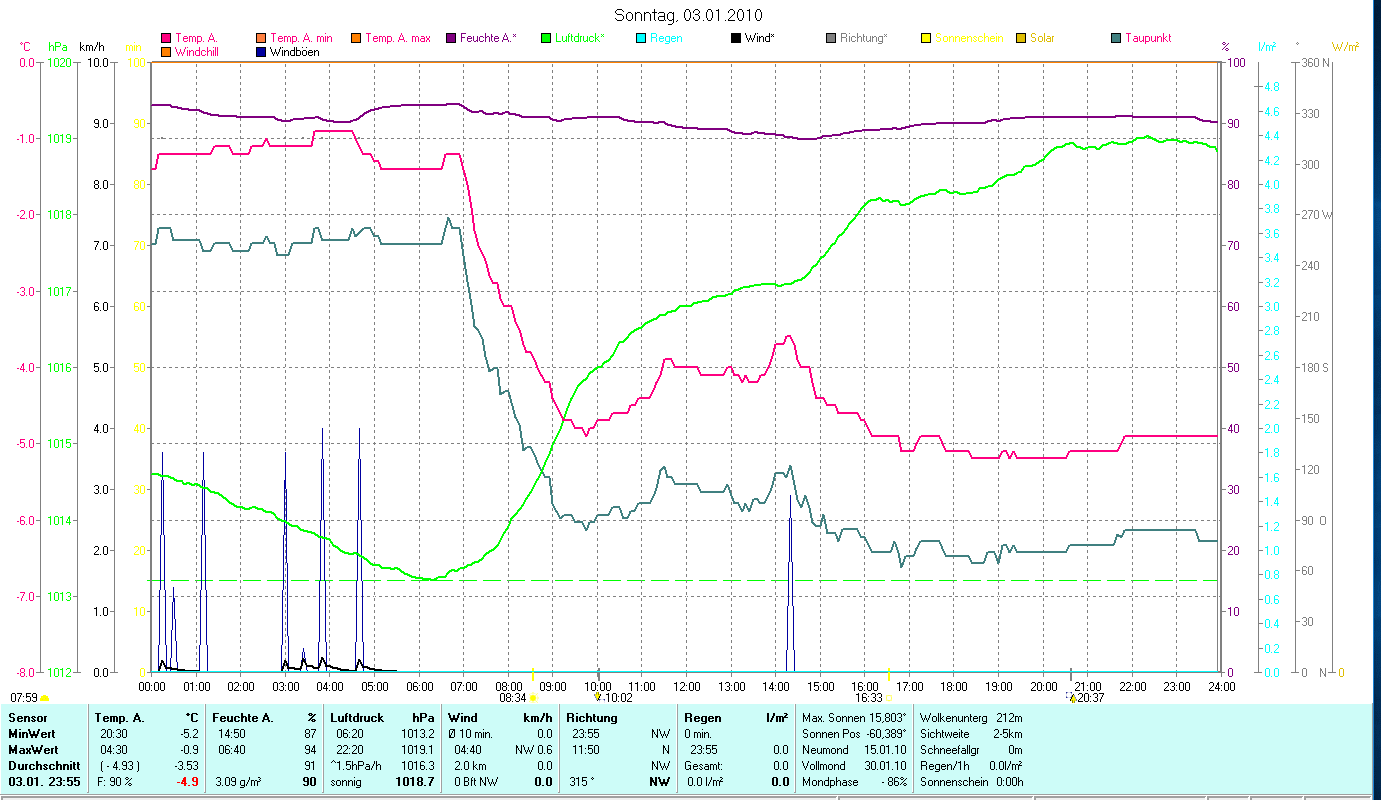Viewport: 1381px width, 800px height.
Task: Select the moon icon labeled 20:37
Action: 1072,697
